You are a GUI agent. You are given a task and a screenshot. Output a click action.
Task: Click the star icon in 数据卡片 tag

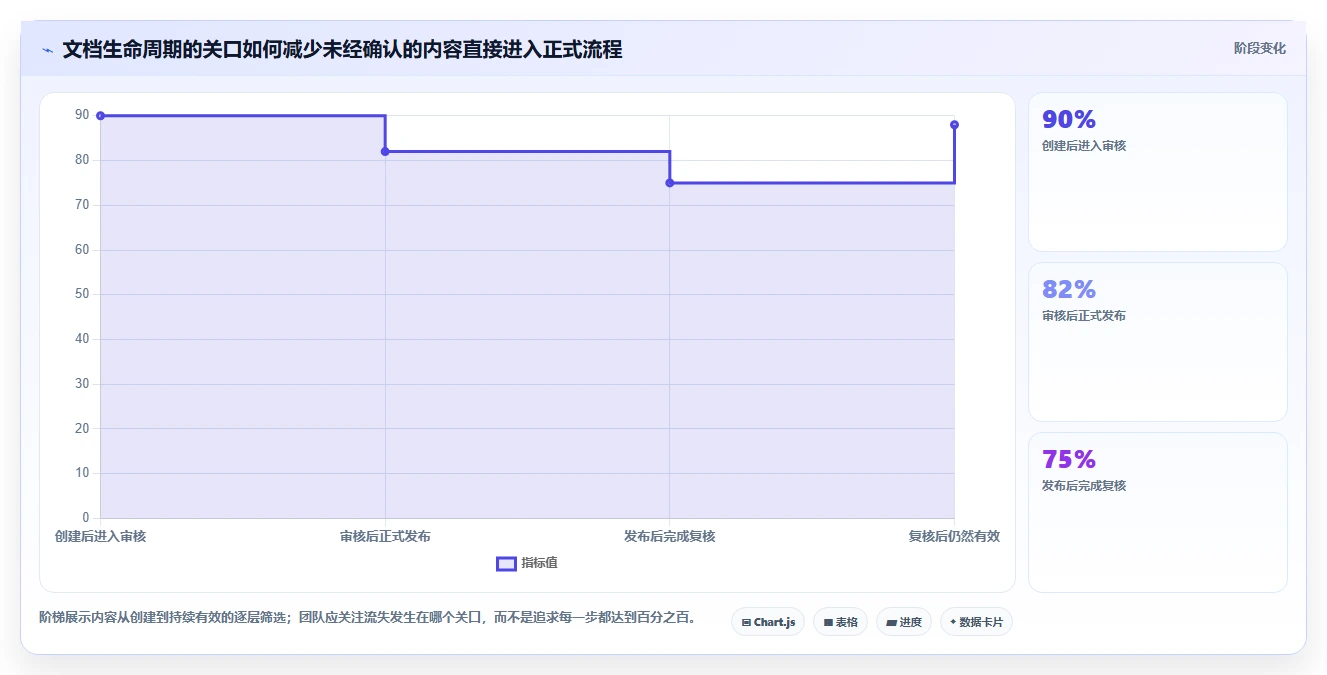(x=953, y=622)
